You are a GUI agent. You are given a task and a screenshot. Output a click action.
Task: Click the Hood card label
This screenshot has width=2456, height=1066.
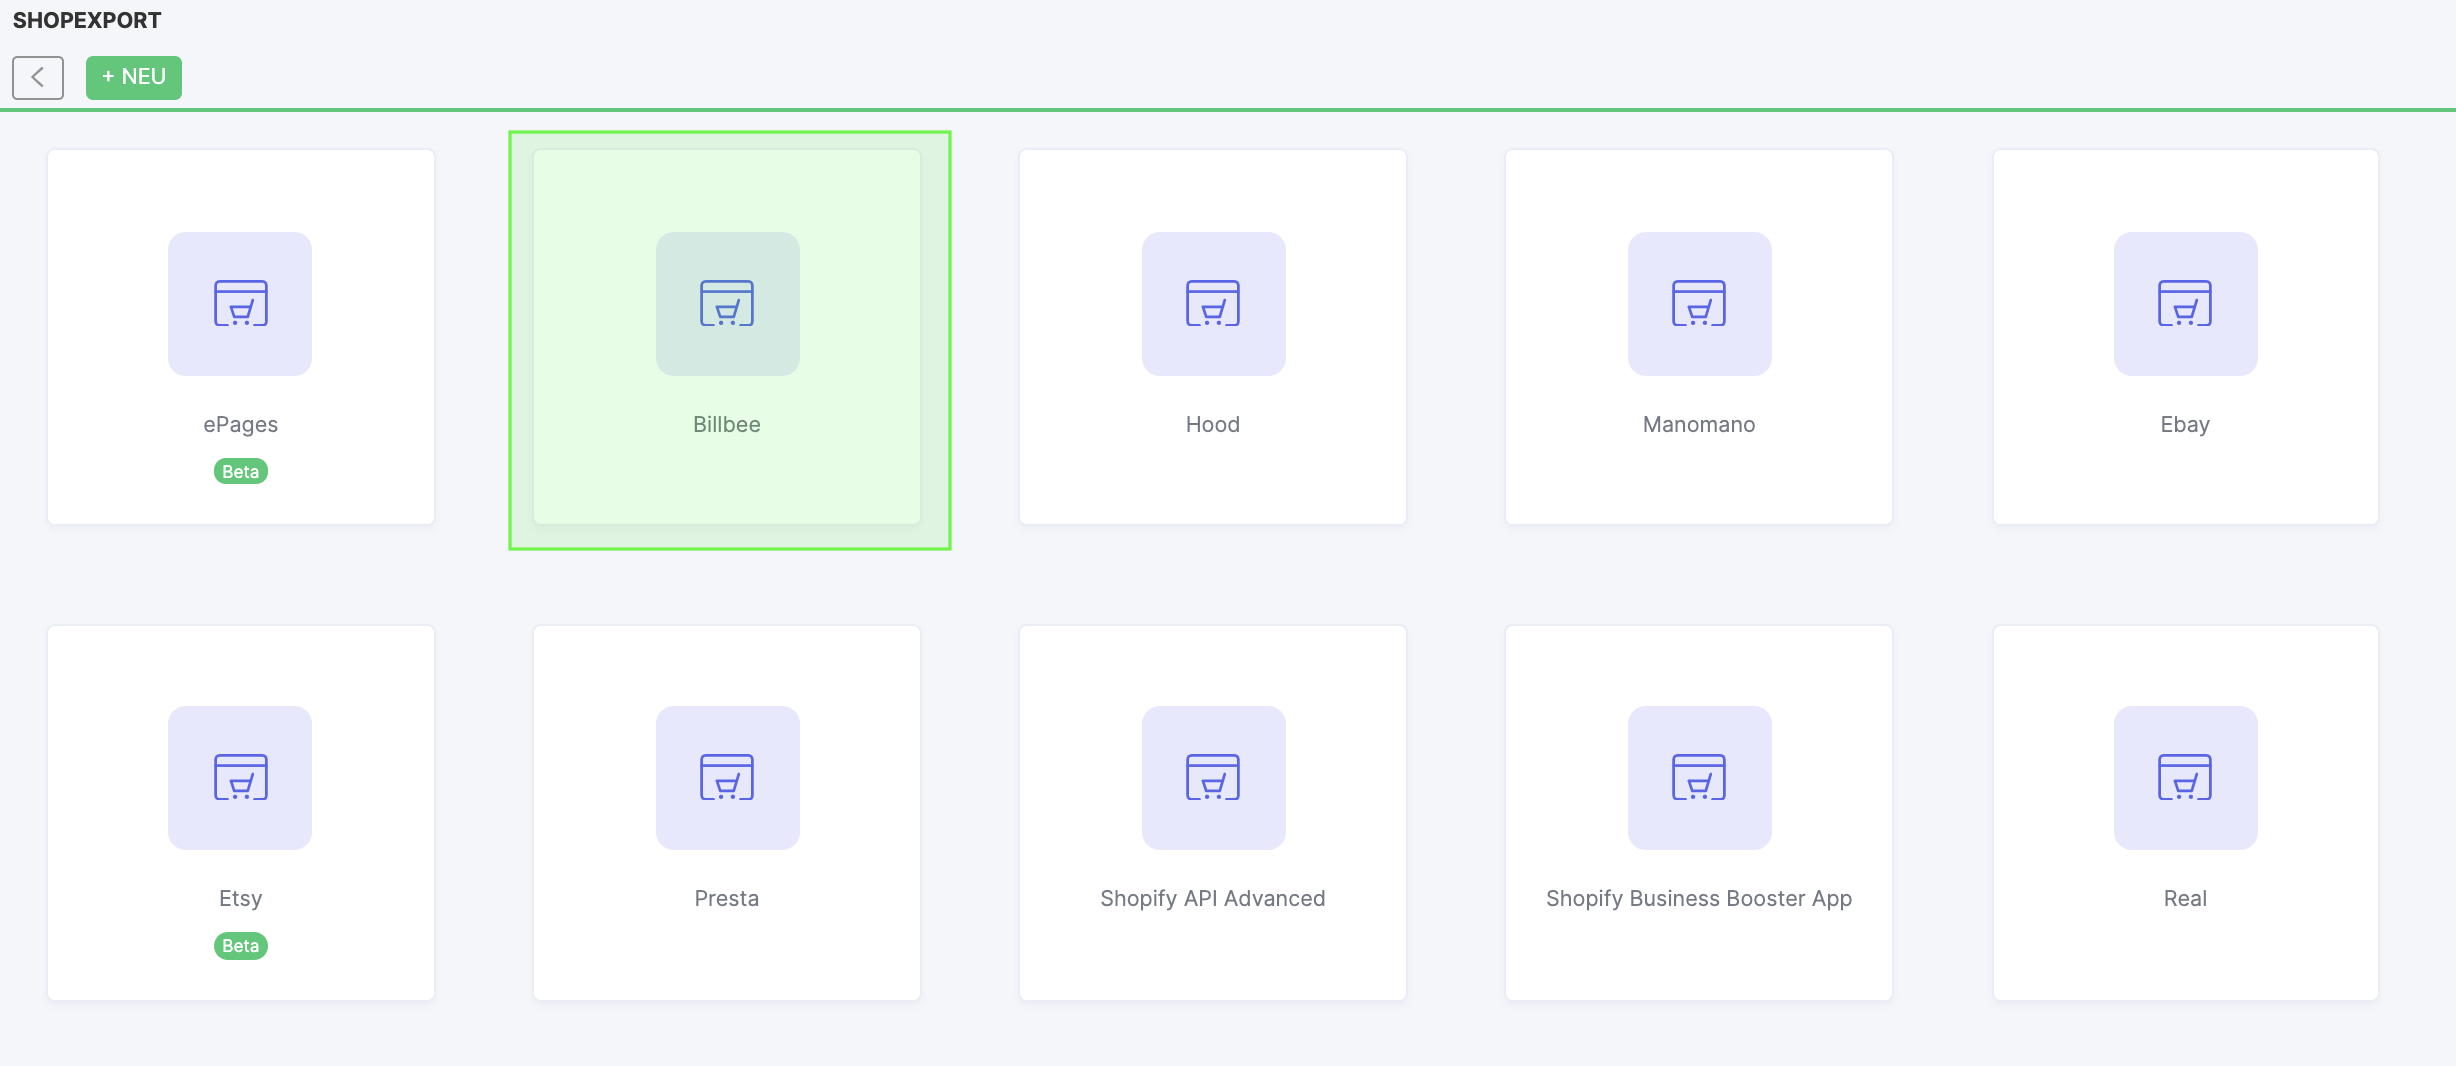tap(1213, 425)
